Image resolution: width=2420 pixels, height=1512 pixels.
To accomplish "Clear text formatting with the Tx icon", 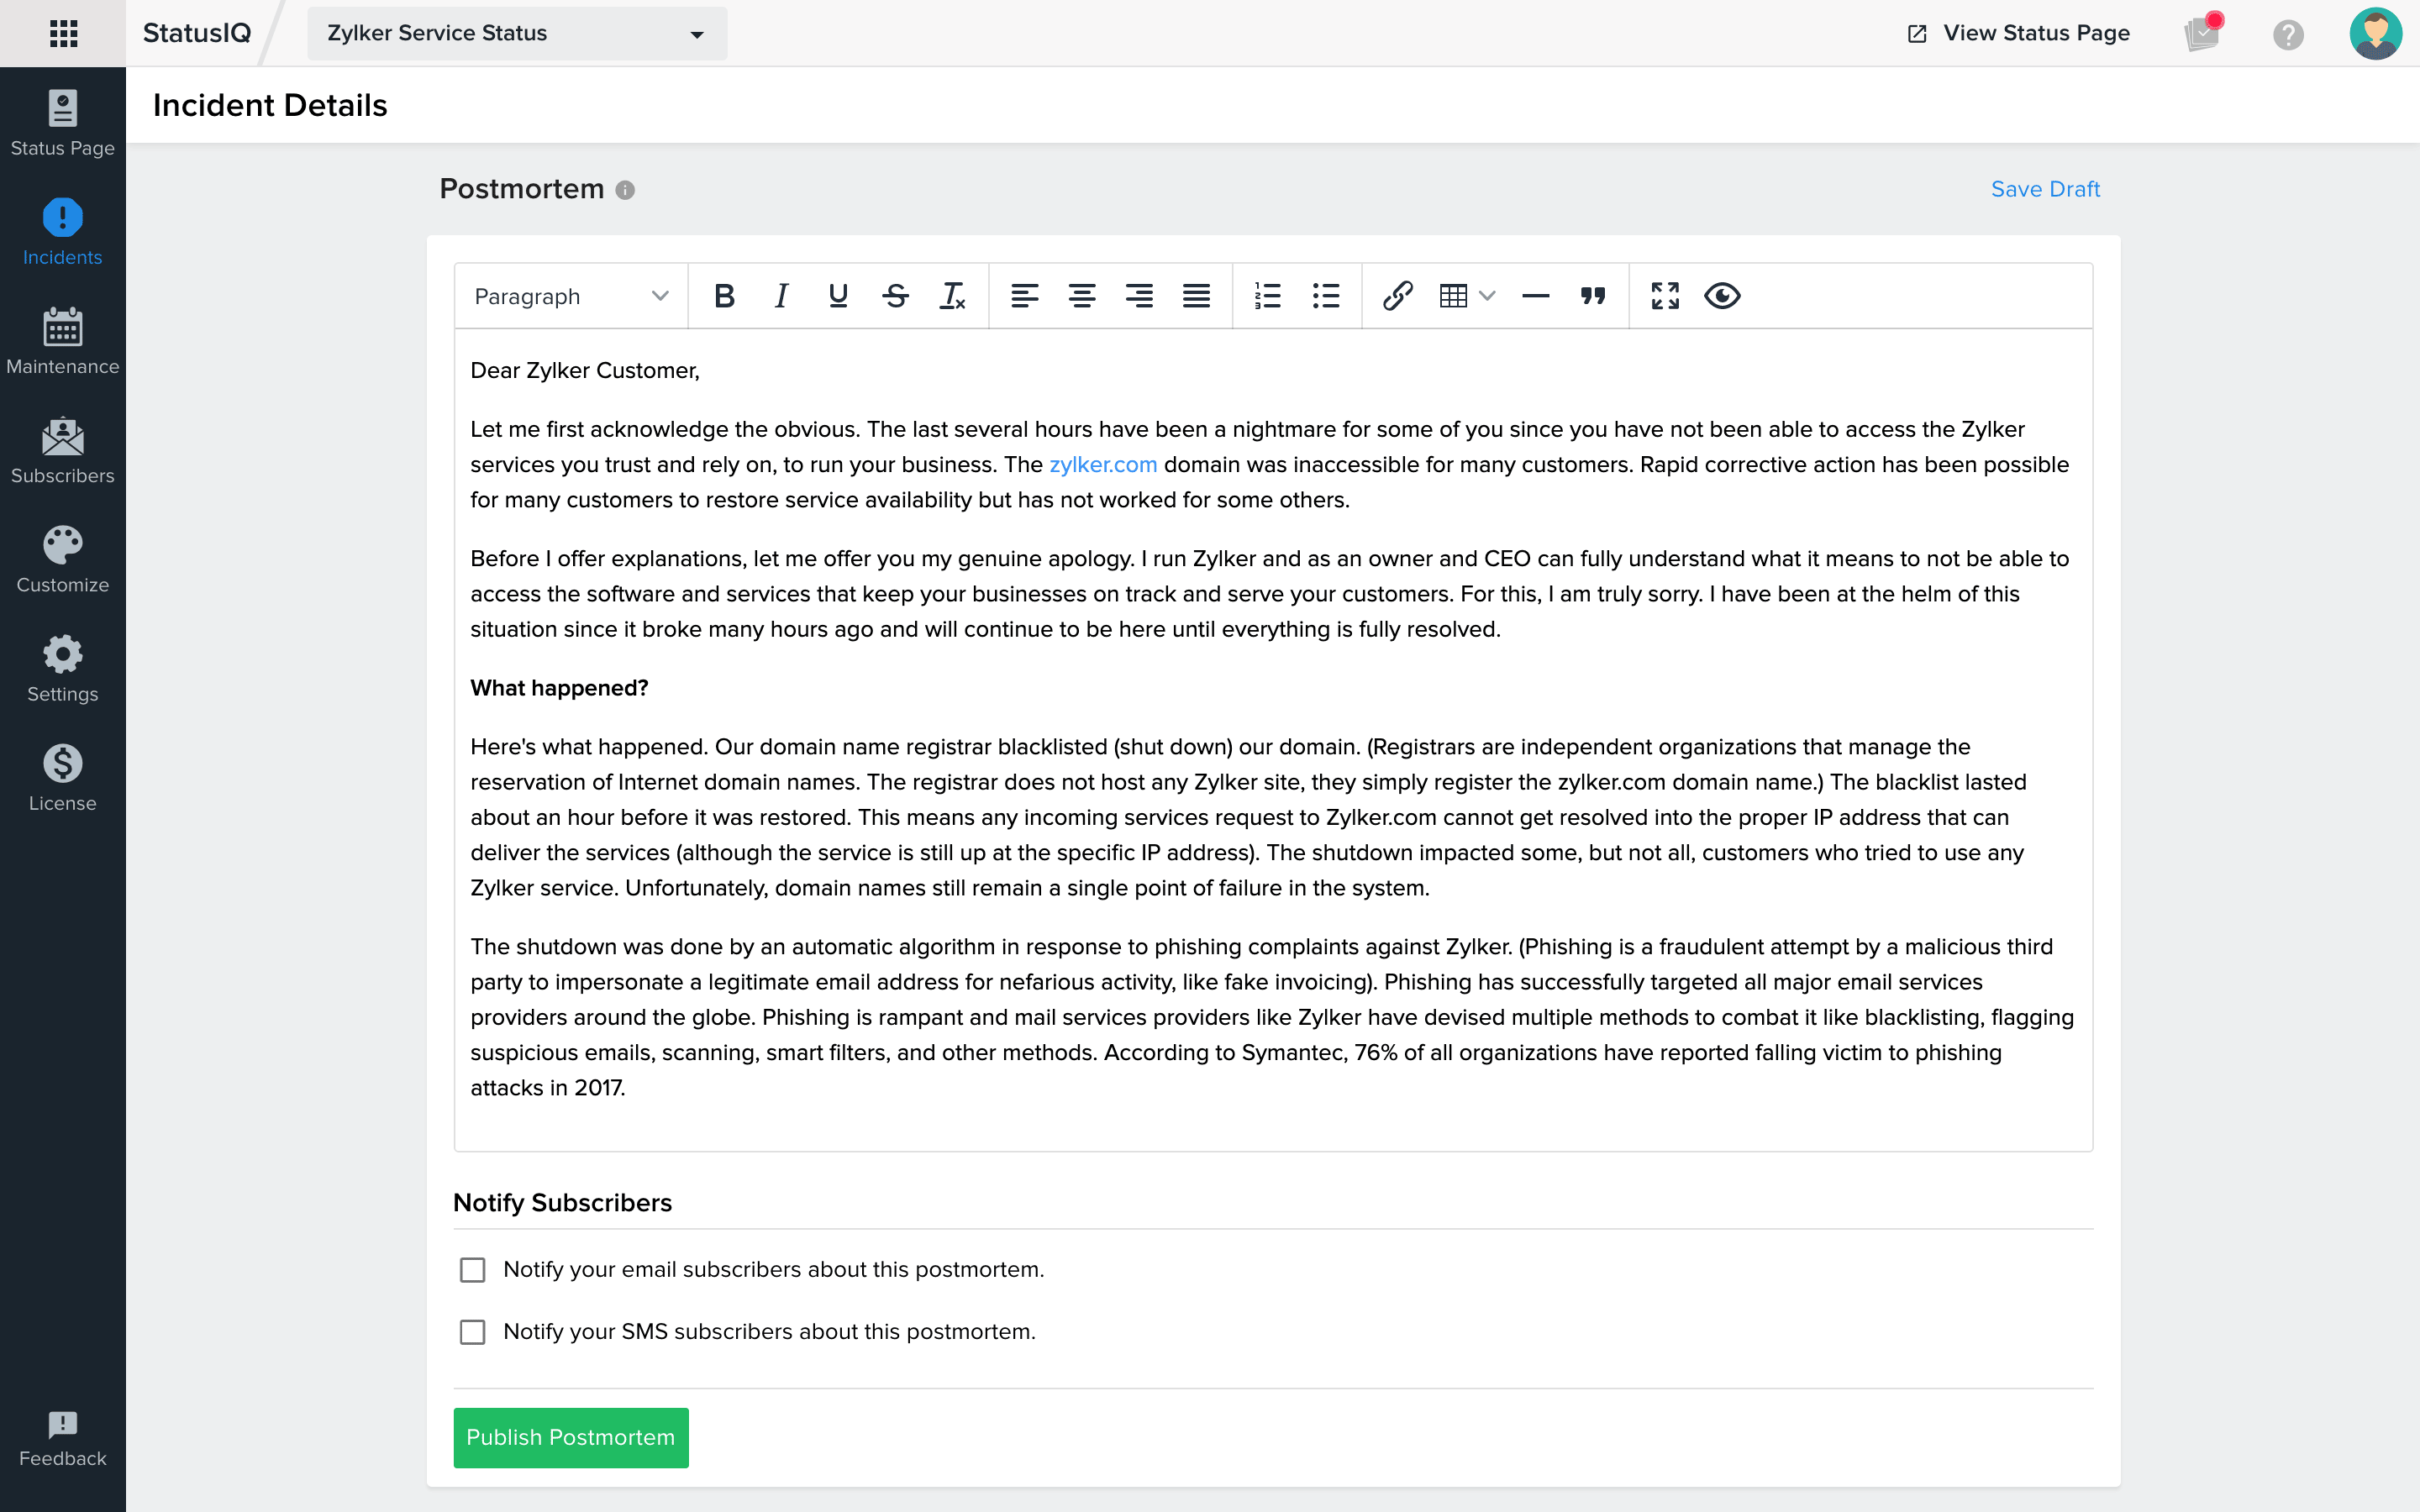I will (952, 295).
